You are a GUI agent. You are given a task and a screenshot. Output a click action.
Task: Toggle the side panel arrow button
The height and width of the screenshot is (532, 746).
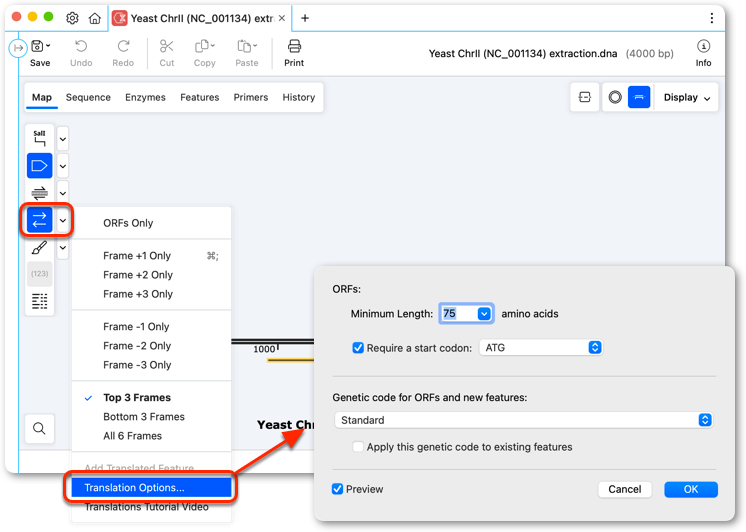pos(18,48)
